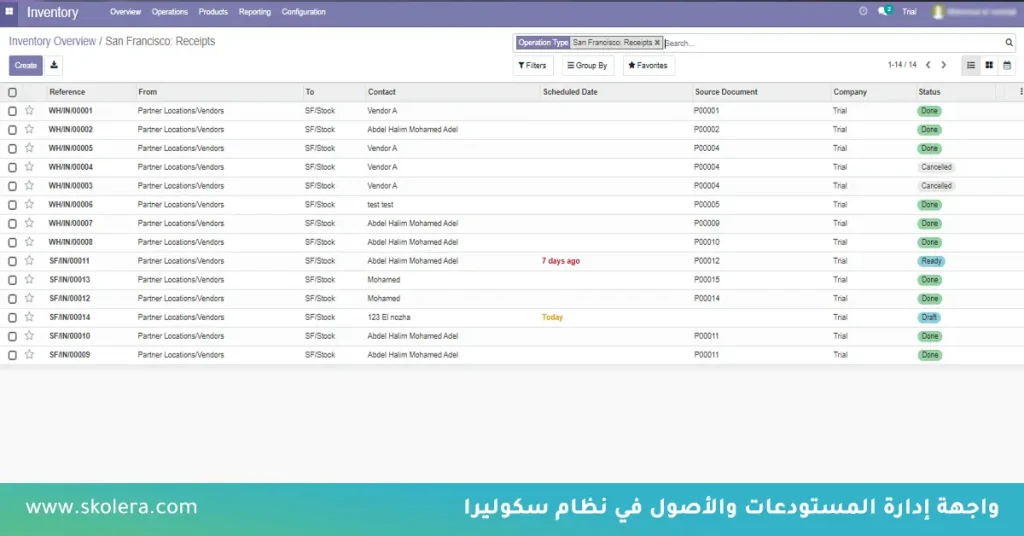Click the download/export icon next to Create
Image resolution: width=1024 pixels, height=536 pixels.
tap(54, 65)
